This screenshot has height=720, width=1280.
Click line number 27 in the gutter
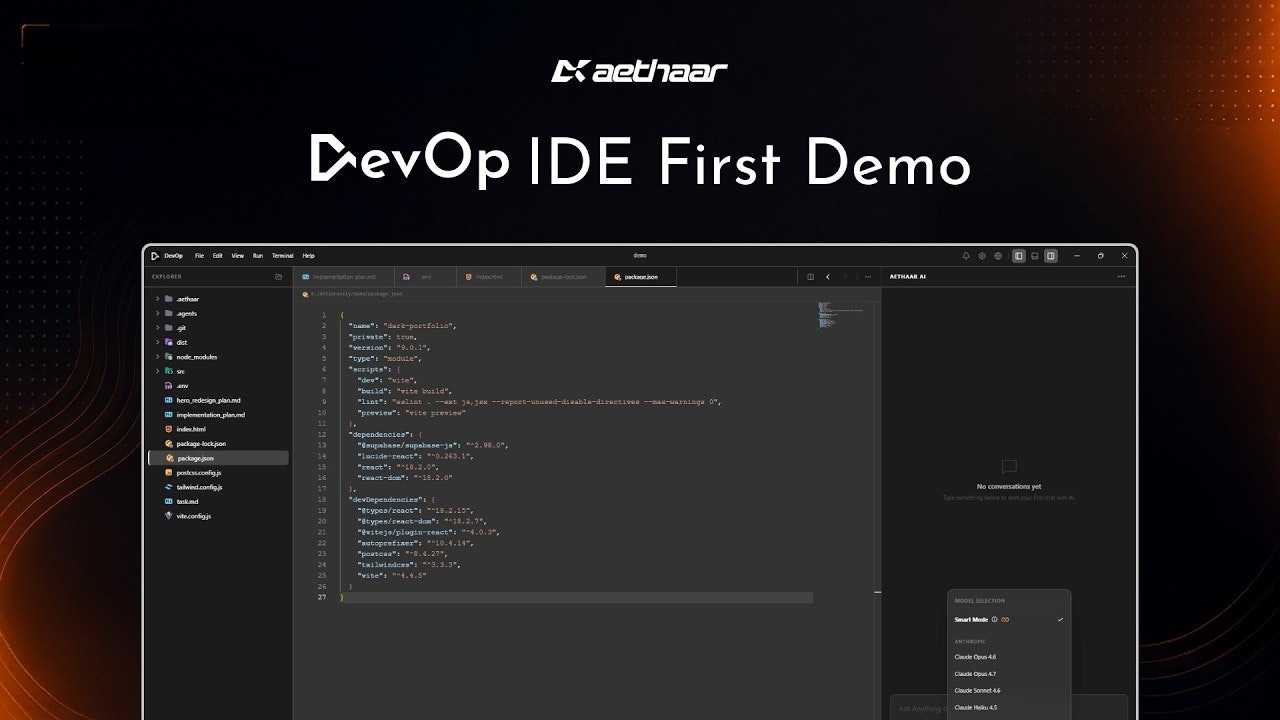click(321, 597)
